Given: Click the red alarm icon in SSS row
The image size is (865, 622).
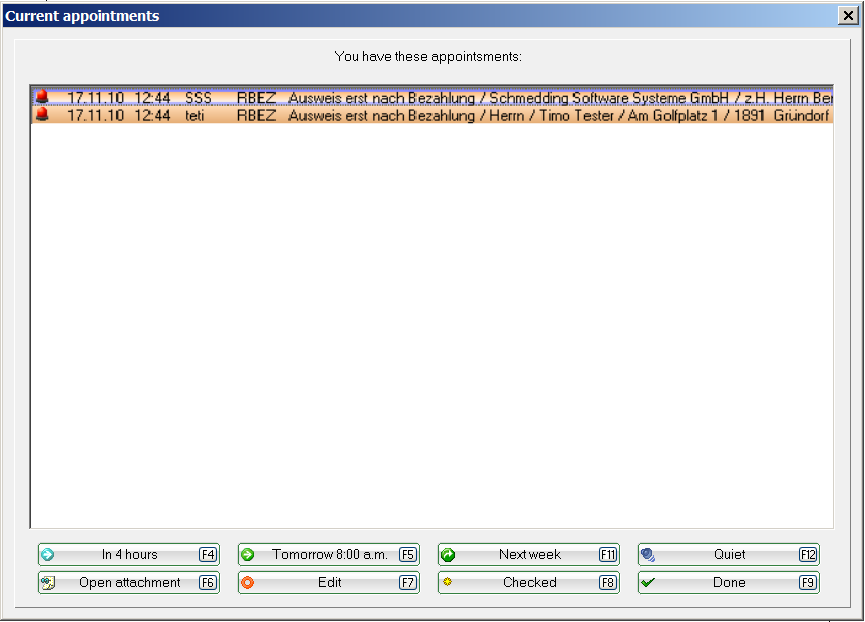Looking at the screenshot, I should pos(42,97).
